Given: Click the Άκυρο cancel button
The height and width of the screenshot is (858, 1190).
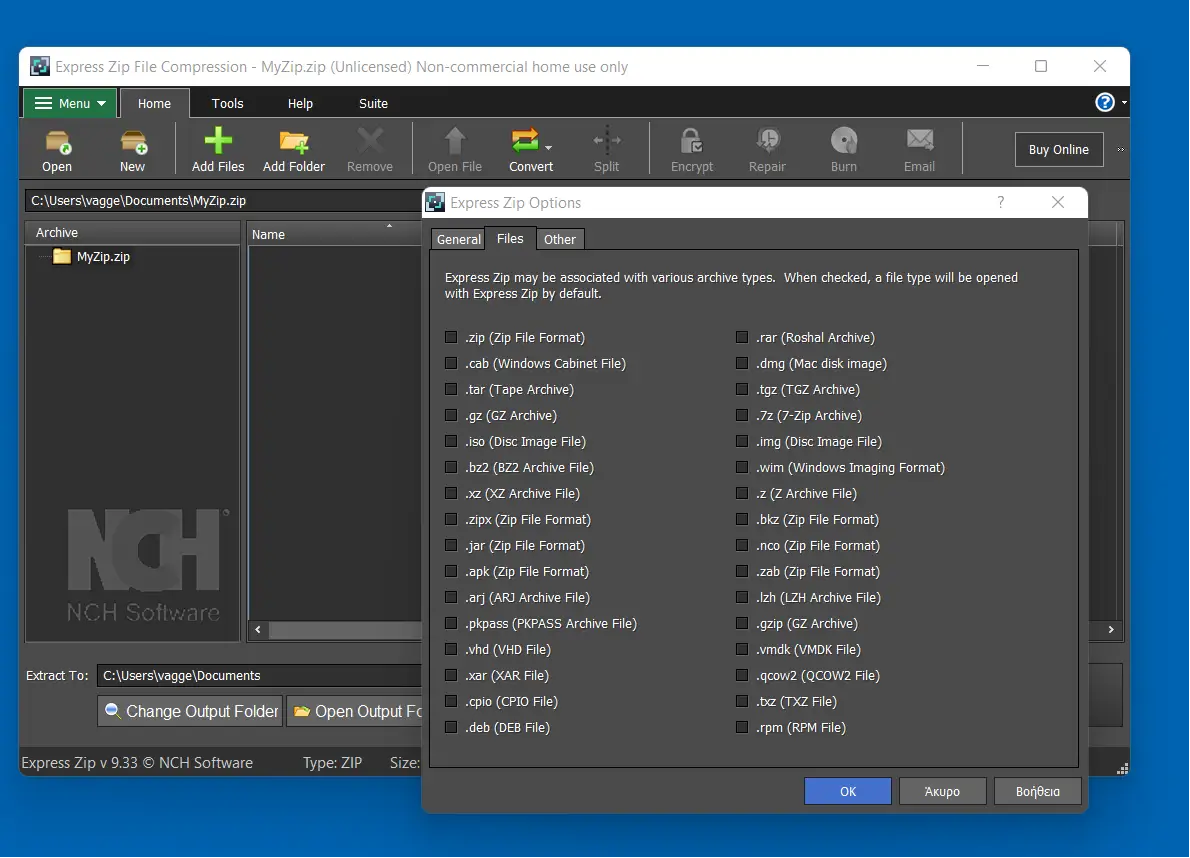Looking at the screenshot, I should [x=943, y=791].
